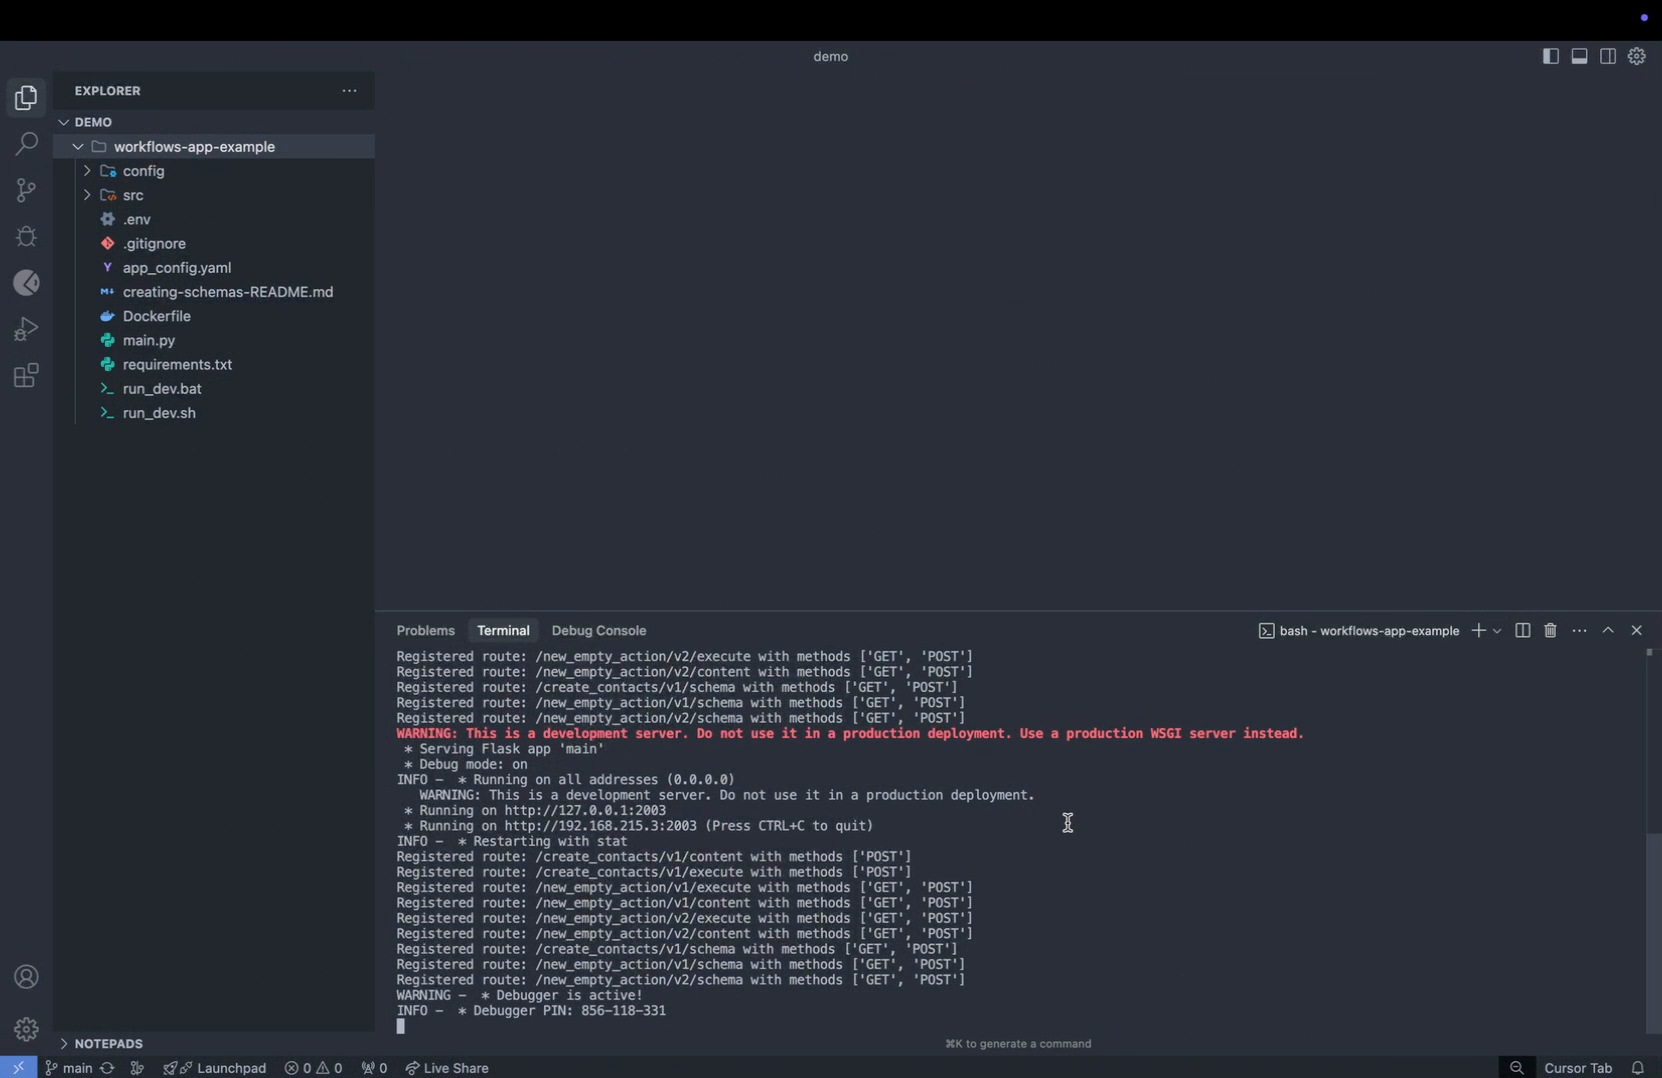Switch to the Problems tab
The height and width of the screenshot is (1078, 1662).
425,630
